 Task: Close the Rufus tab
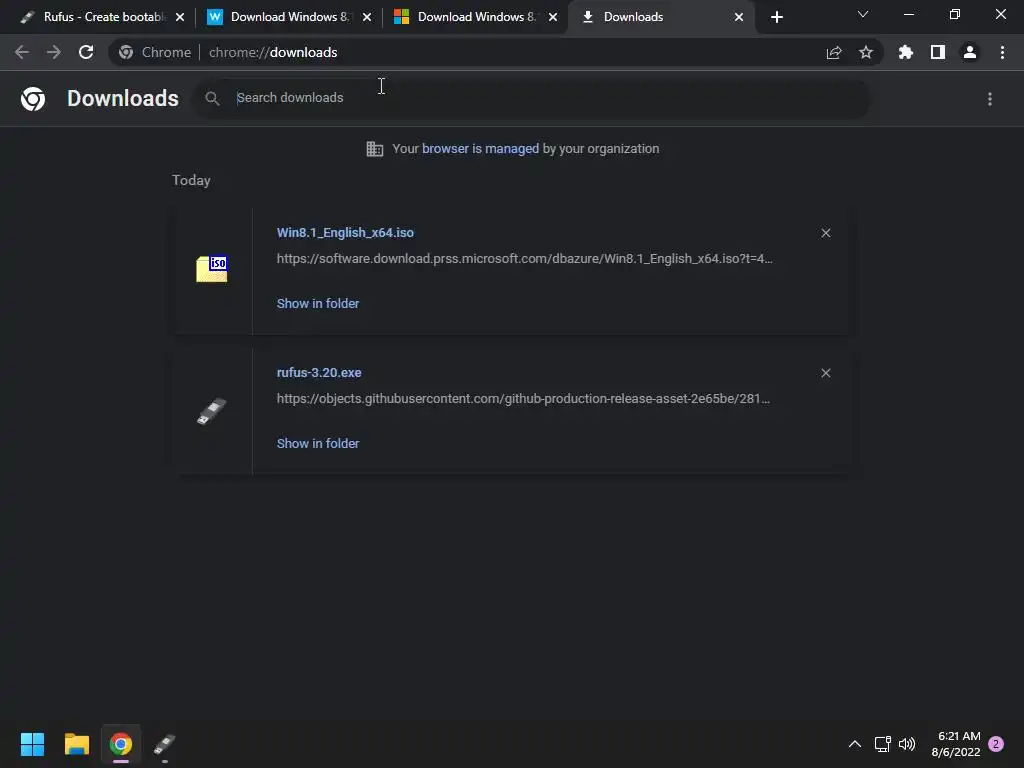(x=180, y=18)
